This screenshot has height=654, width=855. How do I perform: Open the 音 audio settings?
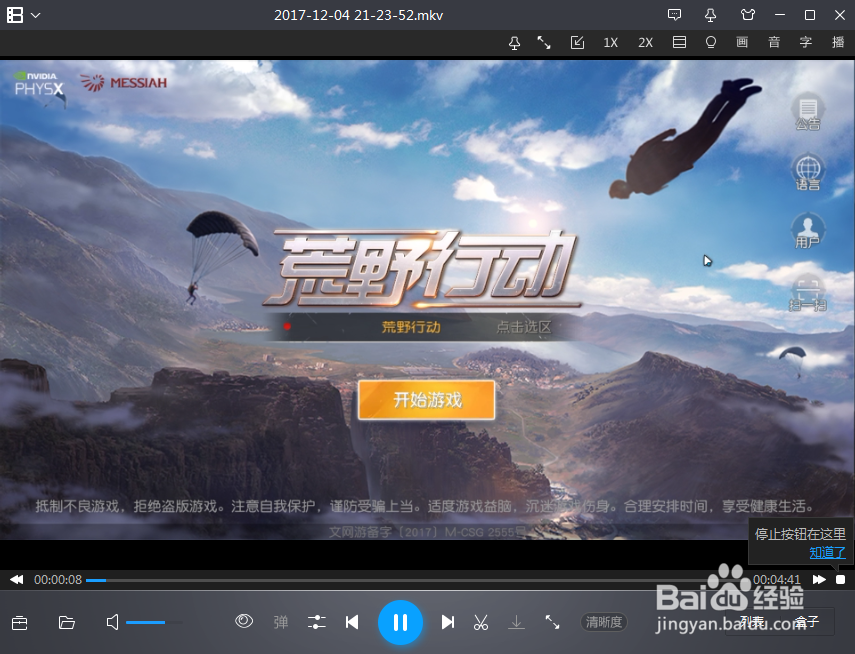(774, 43)
